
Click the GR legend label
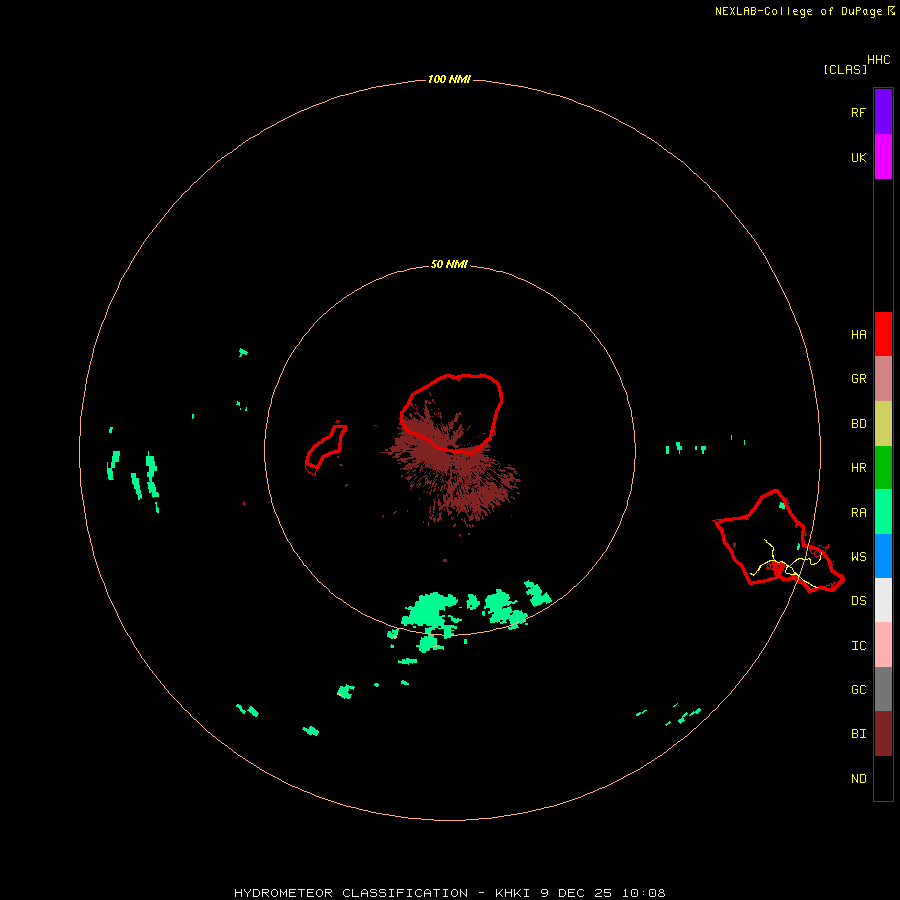(858, 379)
